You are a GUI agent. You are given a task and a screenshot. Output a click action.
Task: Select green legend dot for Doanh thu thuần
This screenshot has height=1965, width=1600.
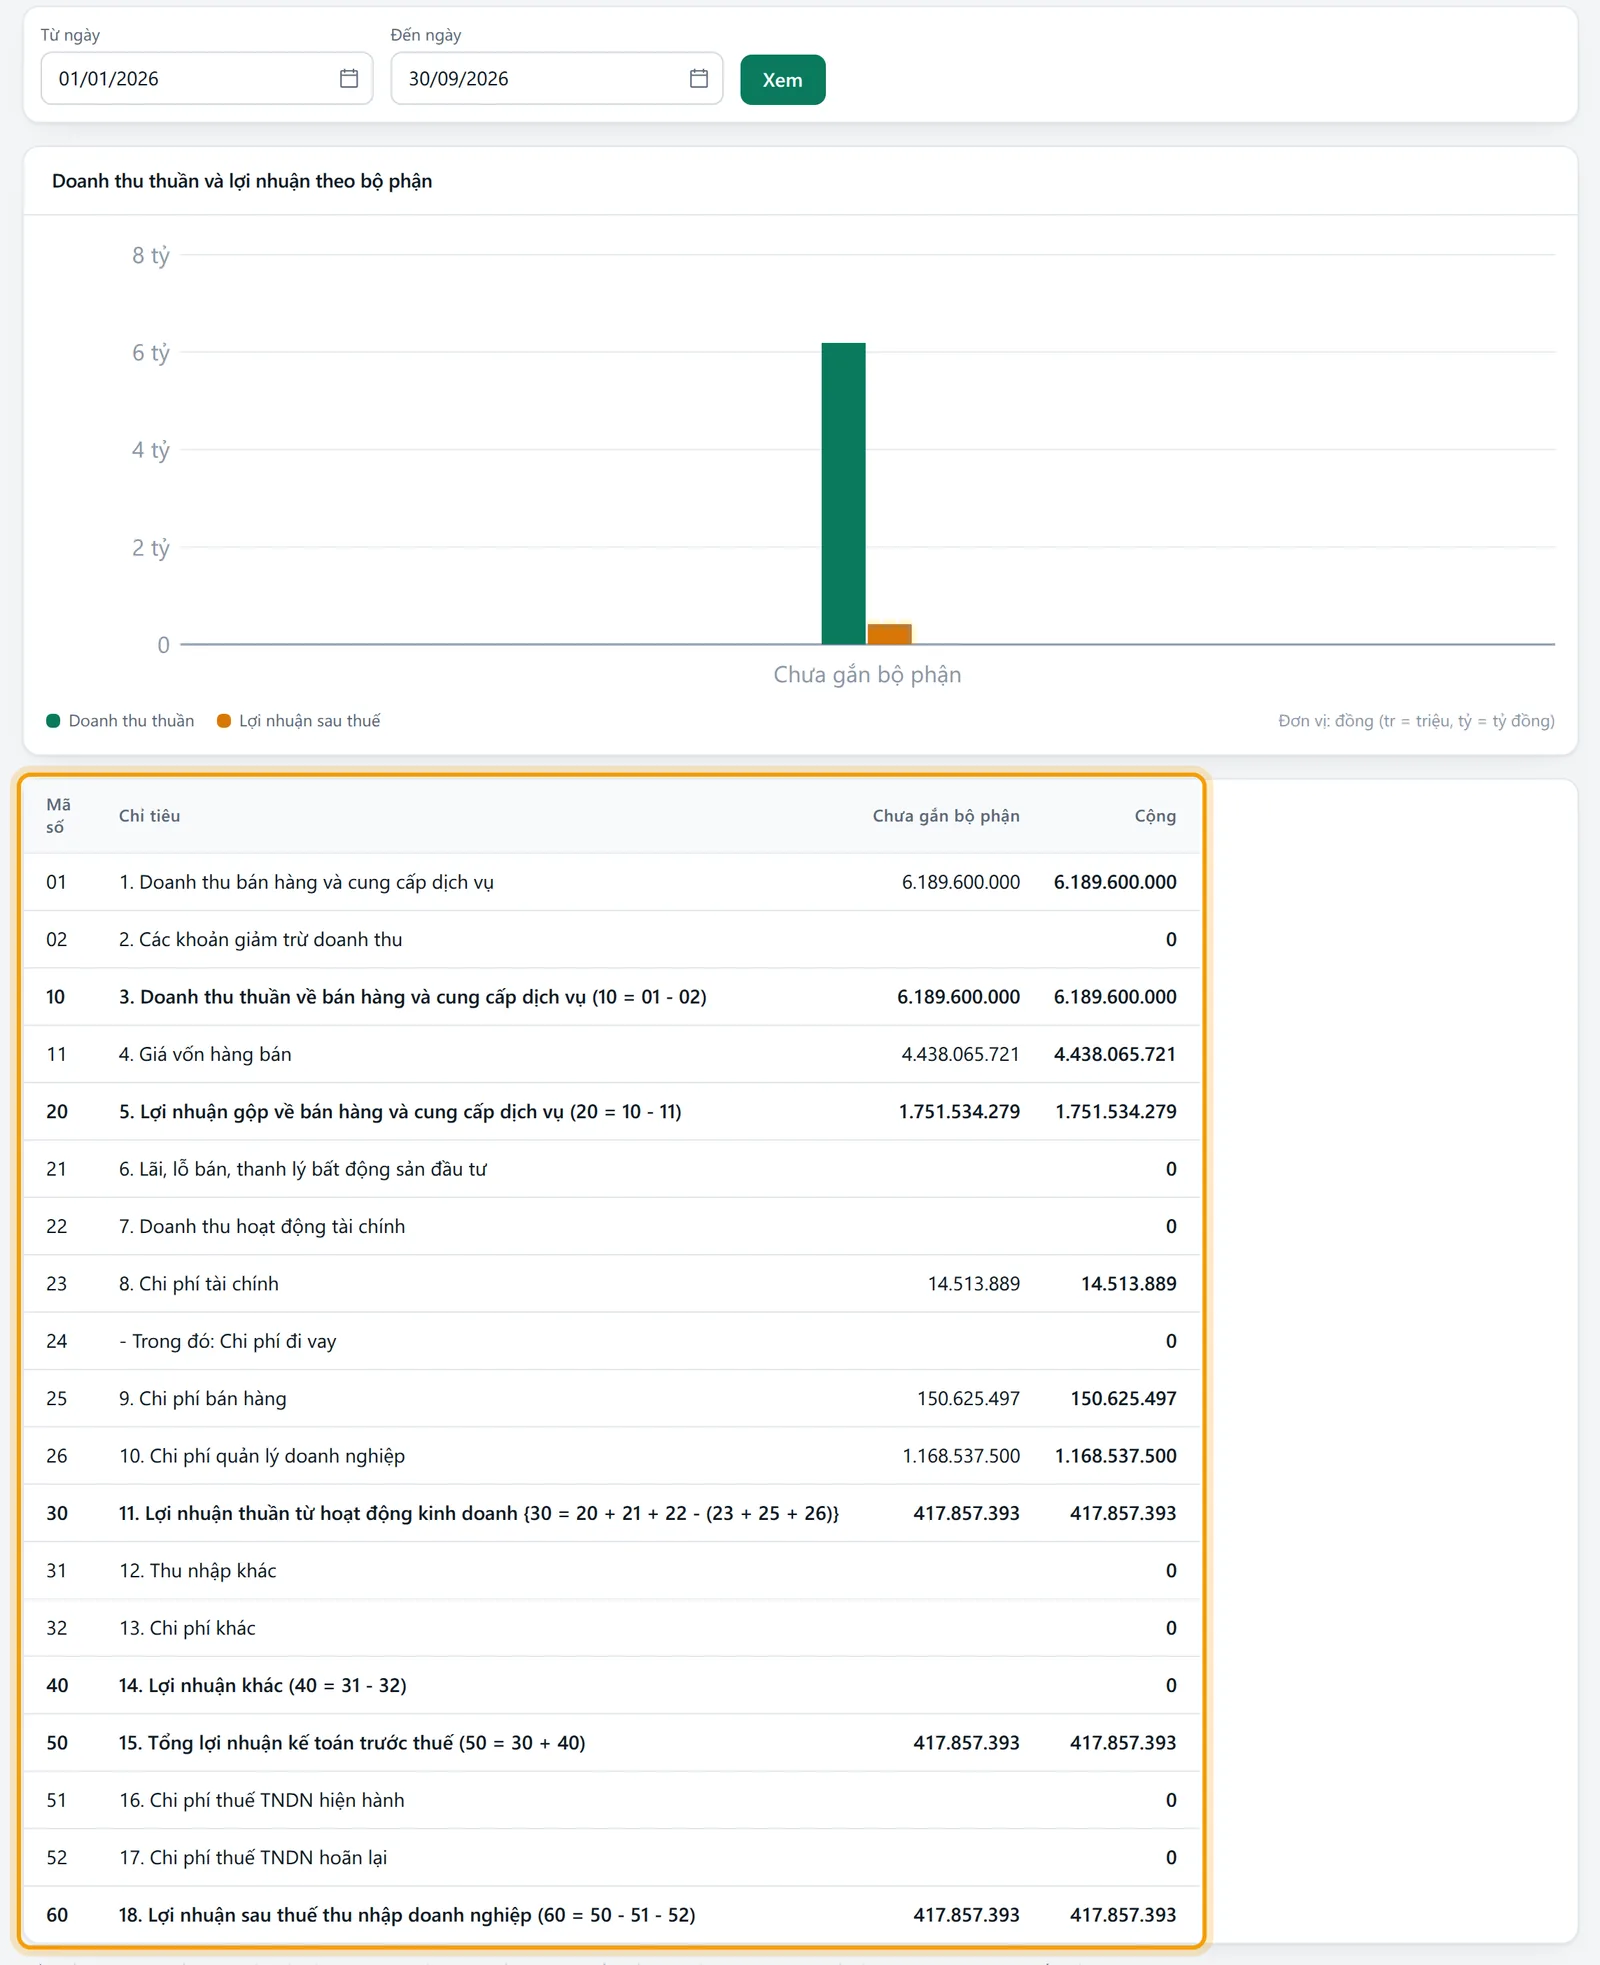54,721
